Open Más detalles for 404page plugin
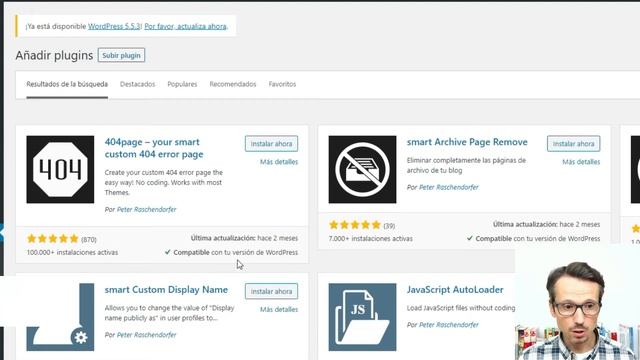 (279, 162)
